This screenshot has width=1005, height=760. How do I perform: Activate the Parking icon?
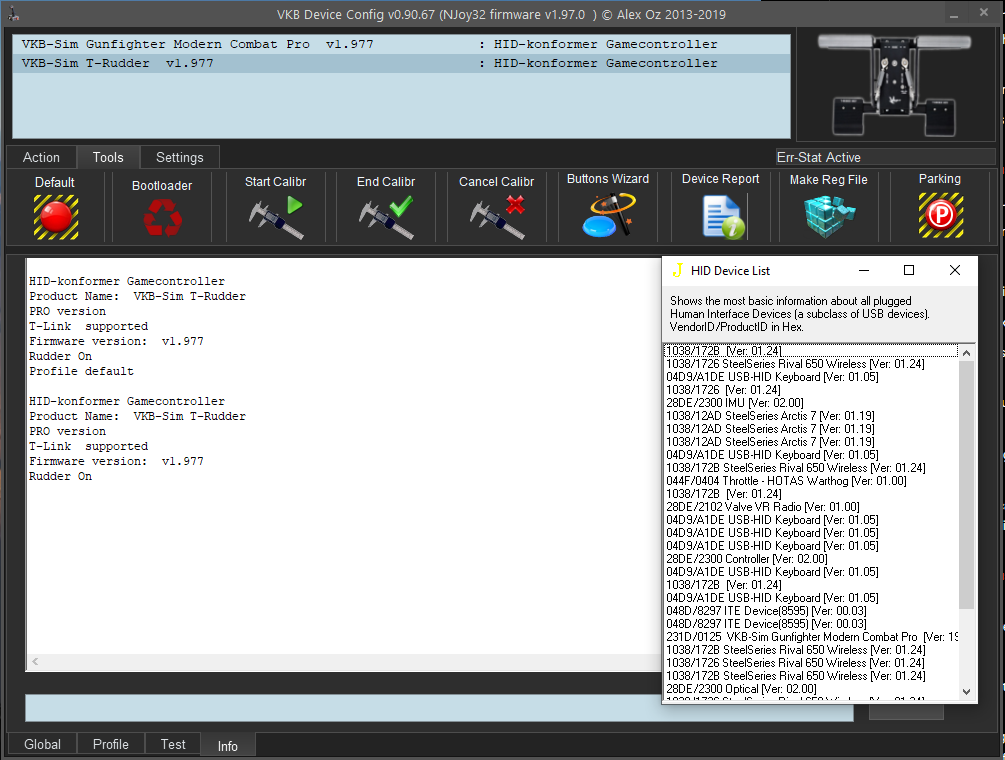(940, 215)
